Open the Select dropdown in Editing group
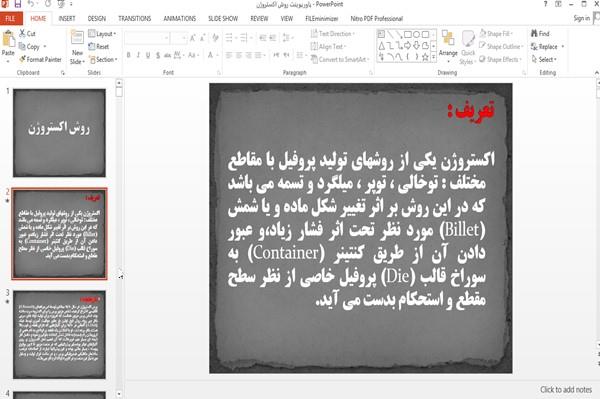The image size is (600, 399). click(x=544, y=59)
